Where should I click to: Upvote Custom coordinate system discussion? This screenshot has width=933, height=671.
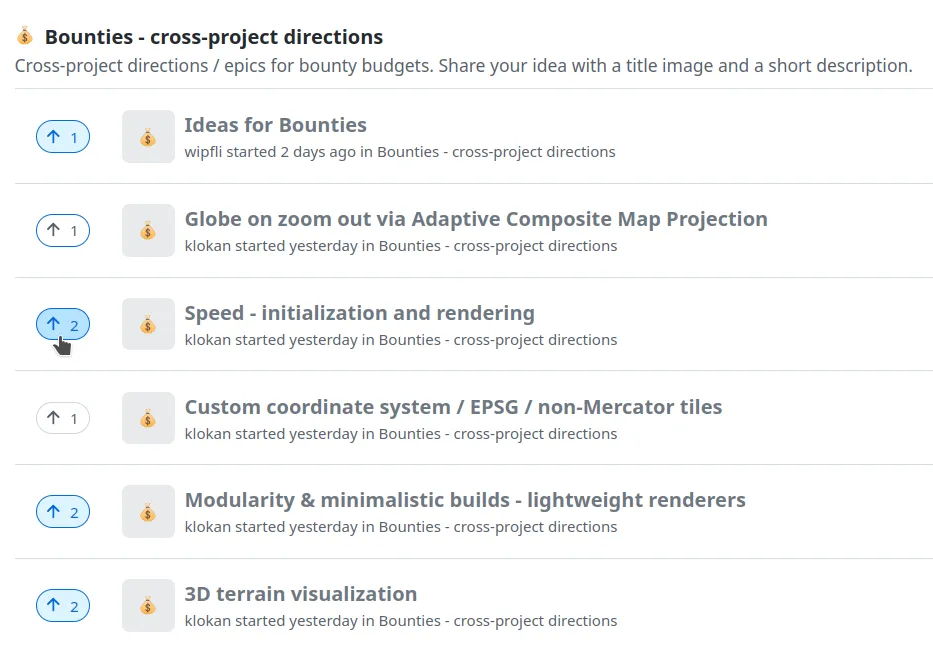pos(63,418)
